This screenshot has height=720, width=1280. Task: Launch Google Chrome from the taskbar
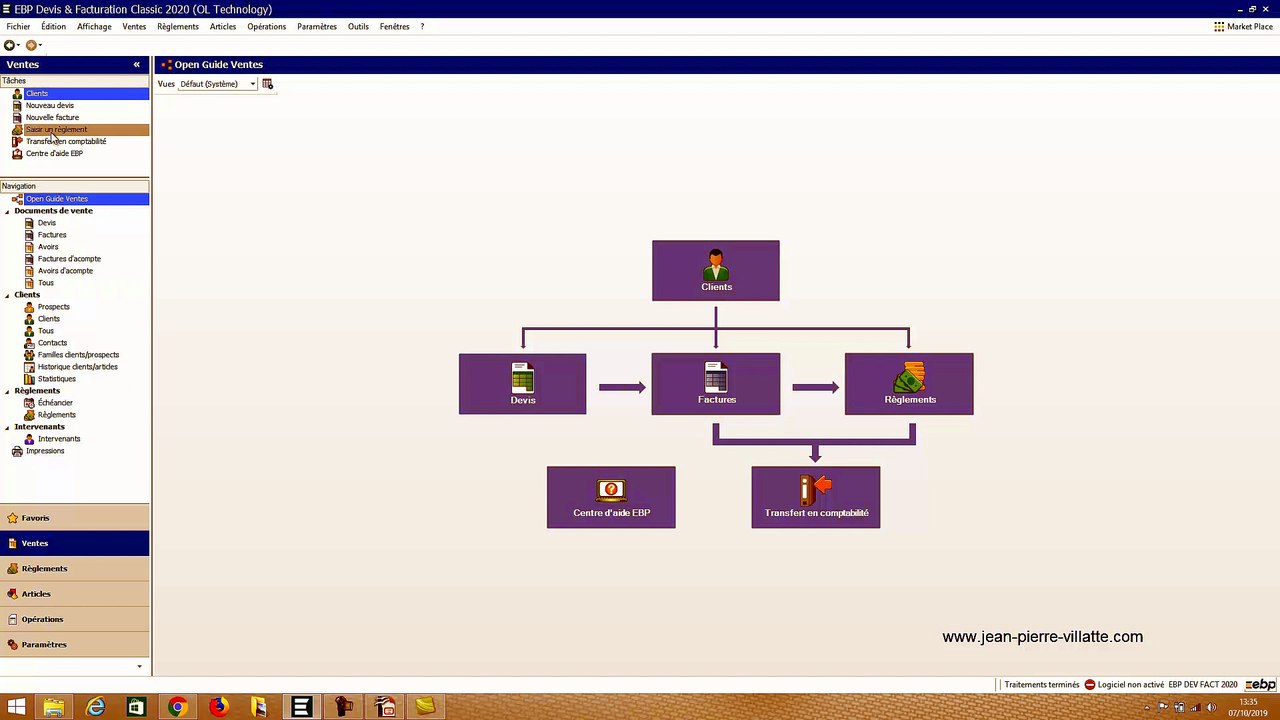(177, 708)
